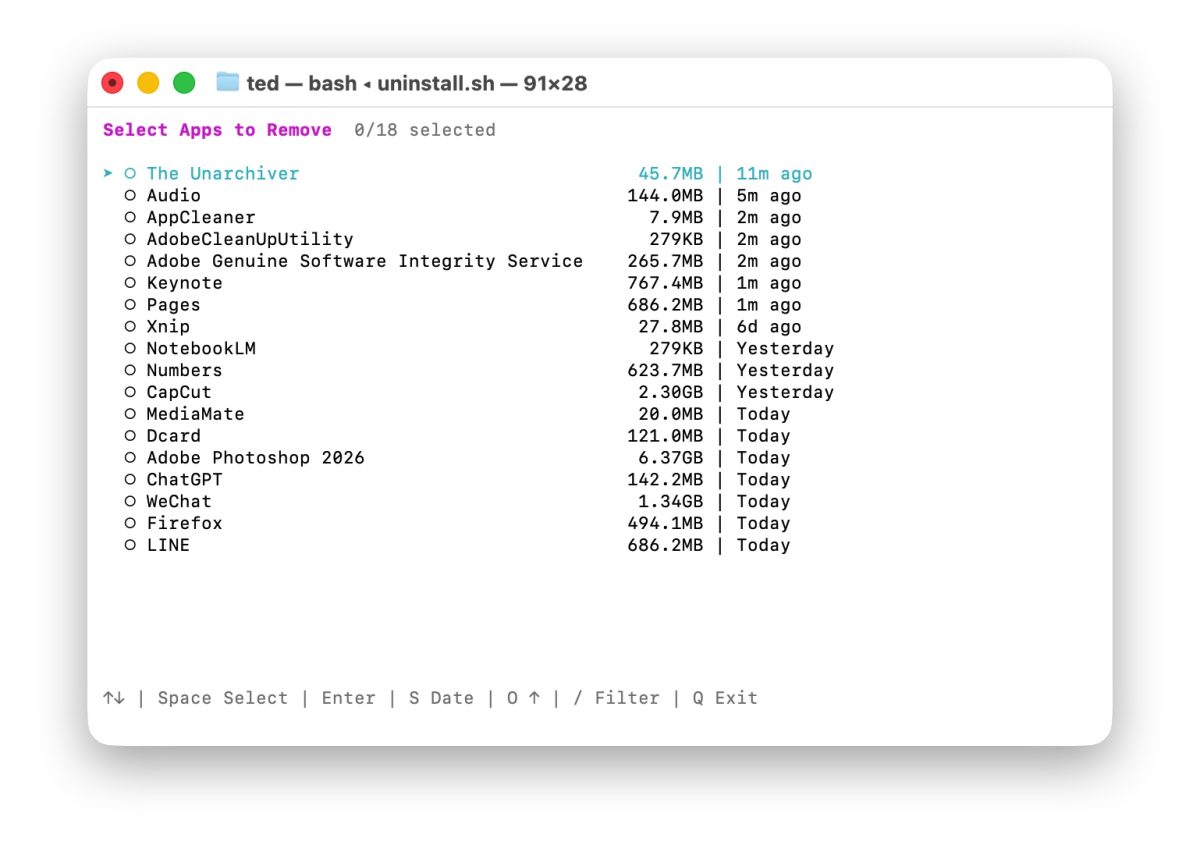
Task: Click the 'Space Select' hint in footer
Action: 222,698
